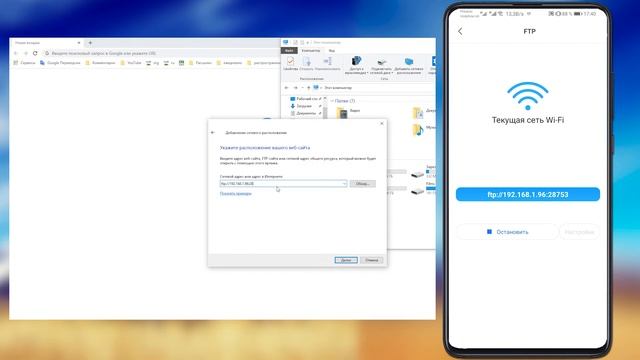Open the green spreadsheet bookmark icon
Viewport: 640px width, 360px height.
point(182,63)
